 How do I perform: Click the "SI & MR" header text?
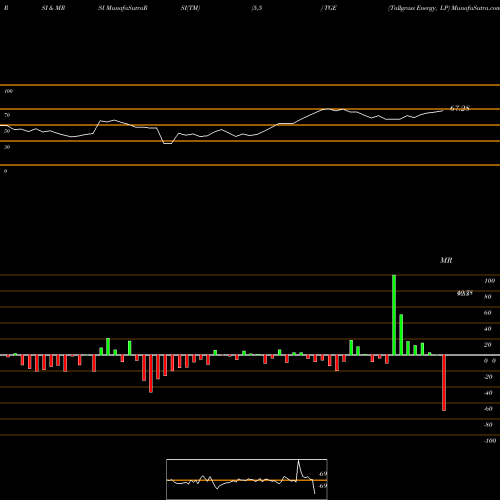point(53,8)
